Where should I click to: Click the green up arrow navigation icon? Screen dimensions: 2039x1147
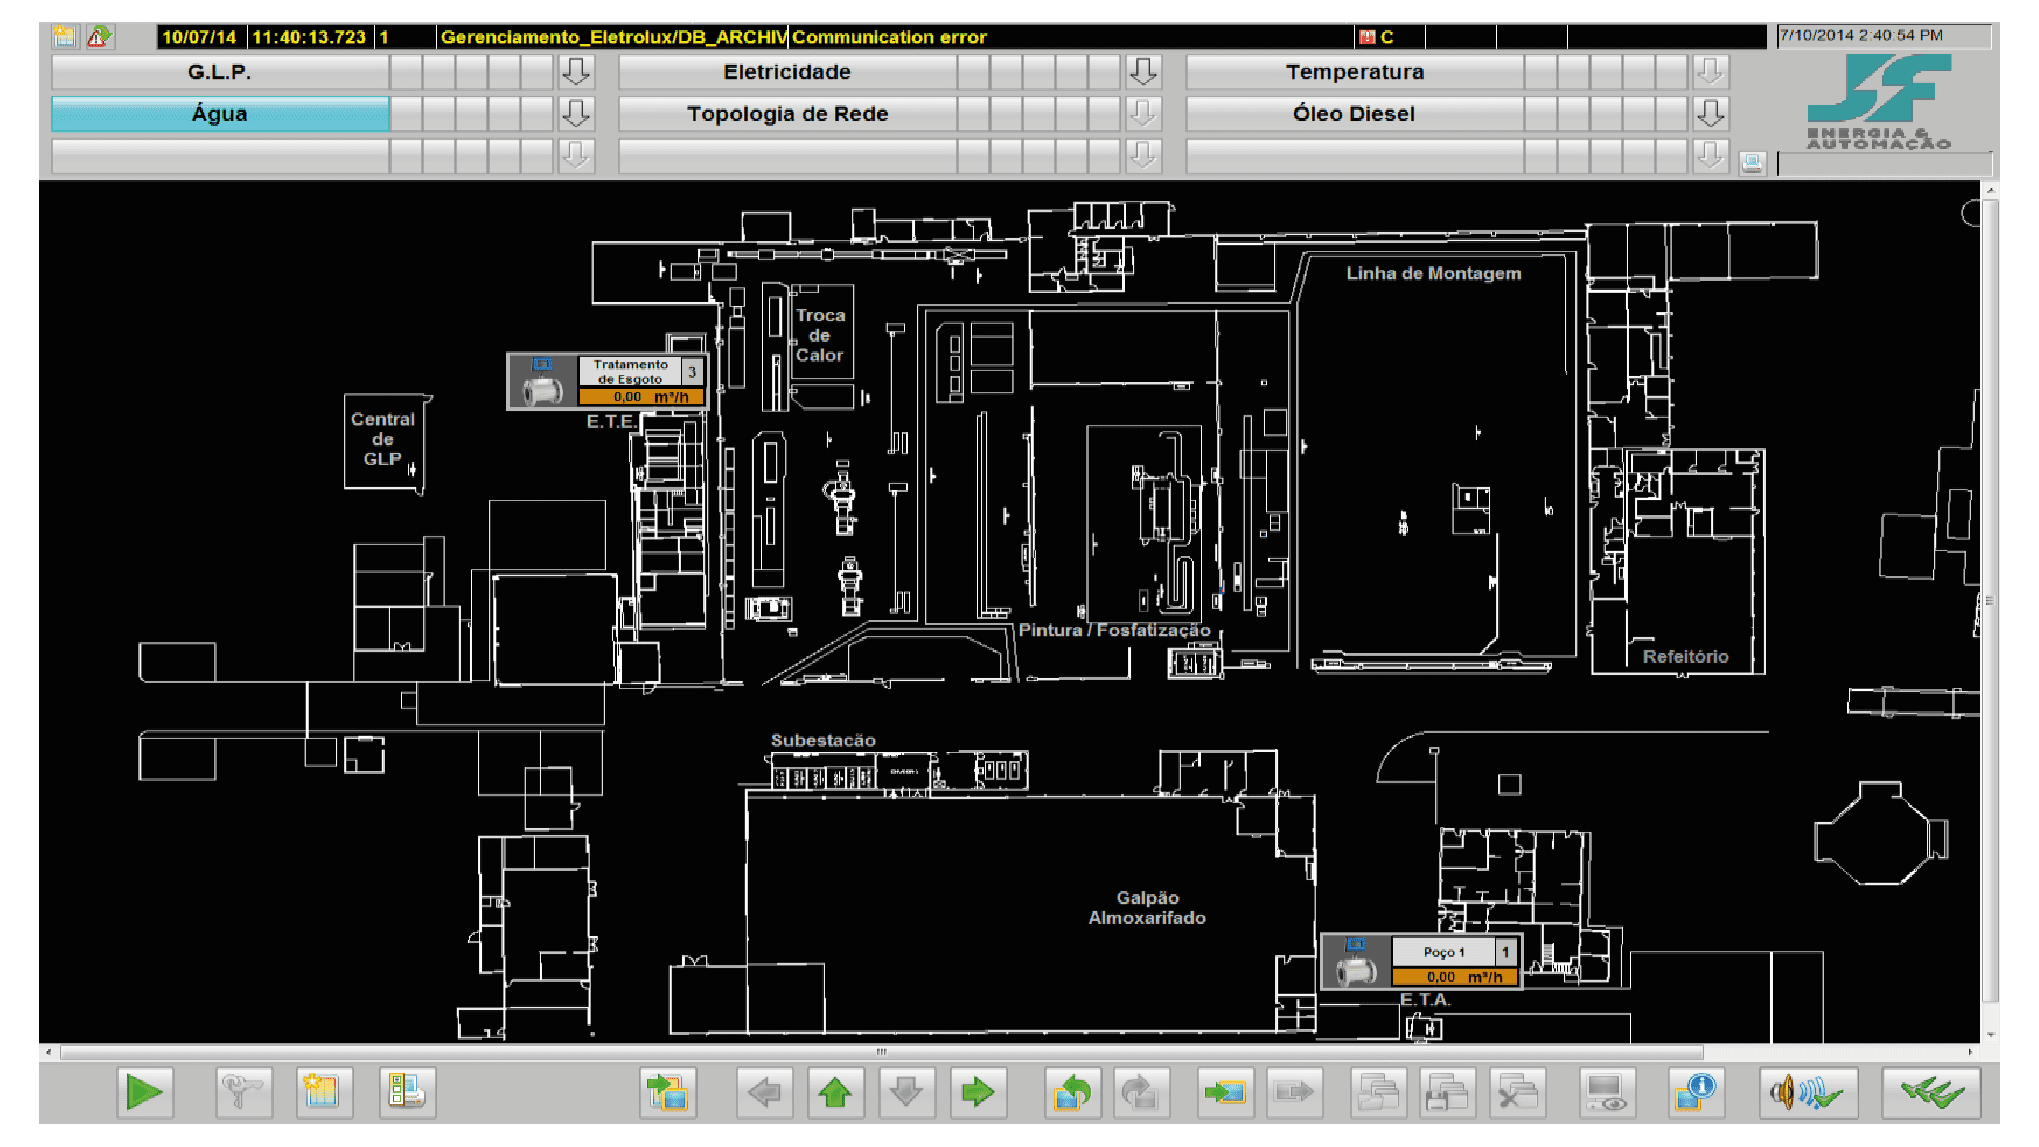click(x=835, y=1092)
